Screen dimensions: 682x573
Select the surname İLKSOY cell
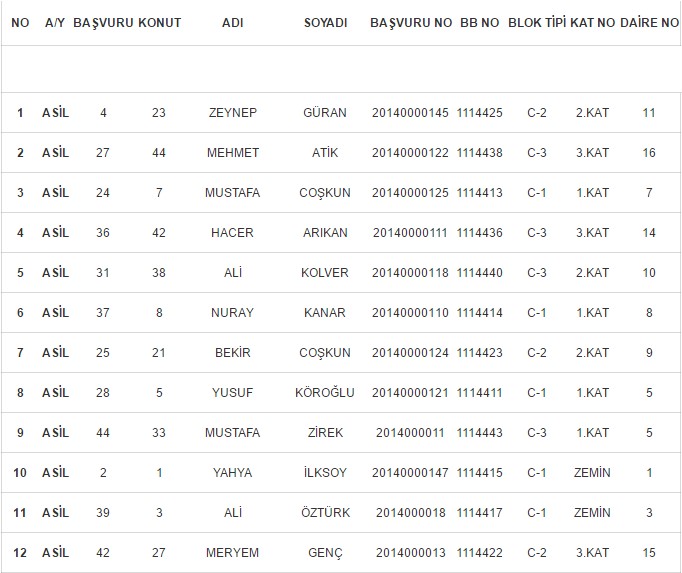pyautogui.click(x=326, y=473)
